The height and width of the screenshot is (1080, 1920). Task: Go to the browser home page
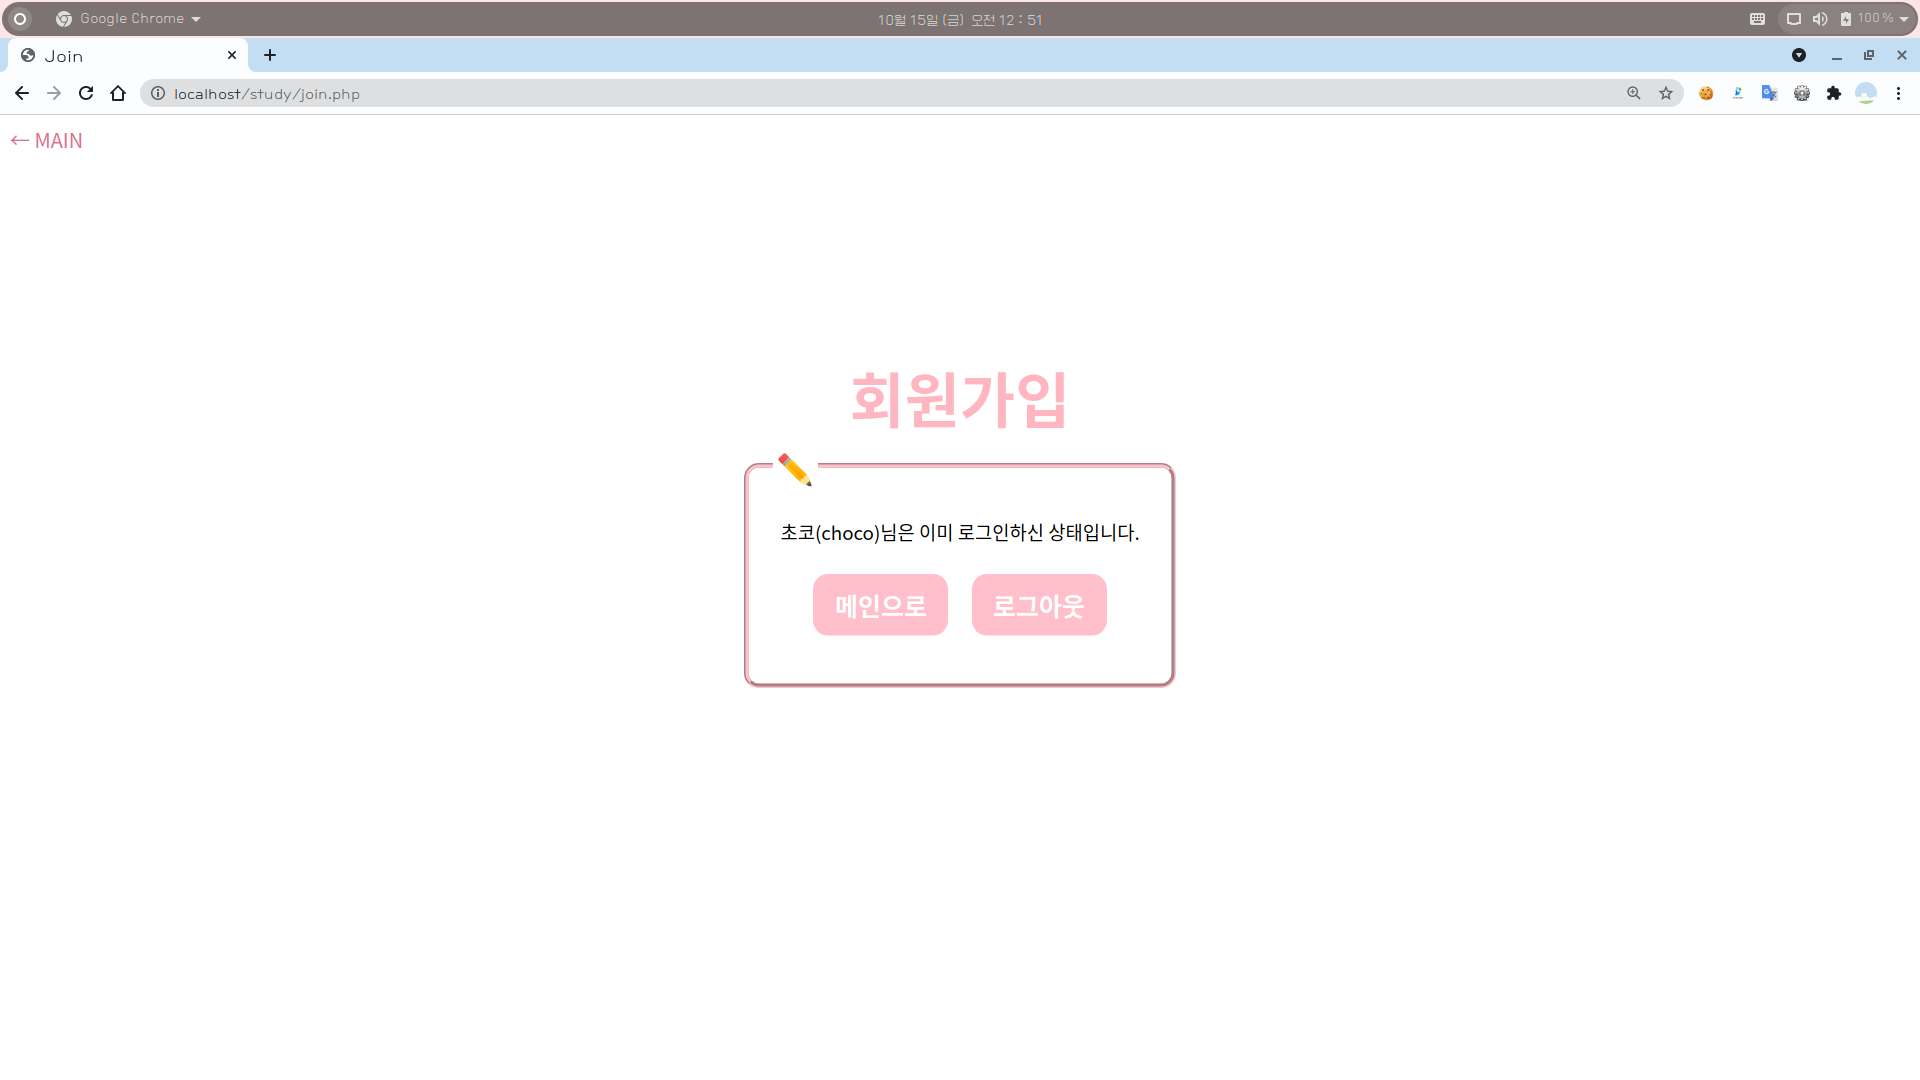point(118,93)
